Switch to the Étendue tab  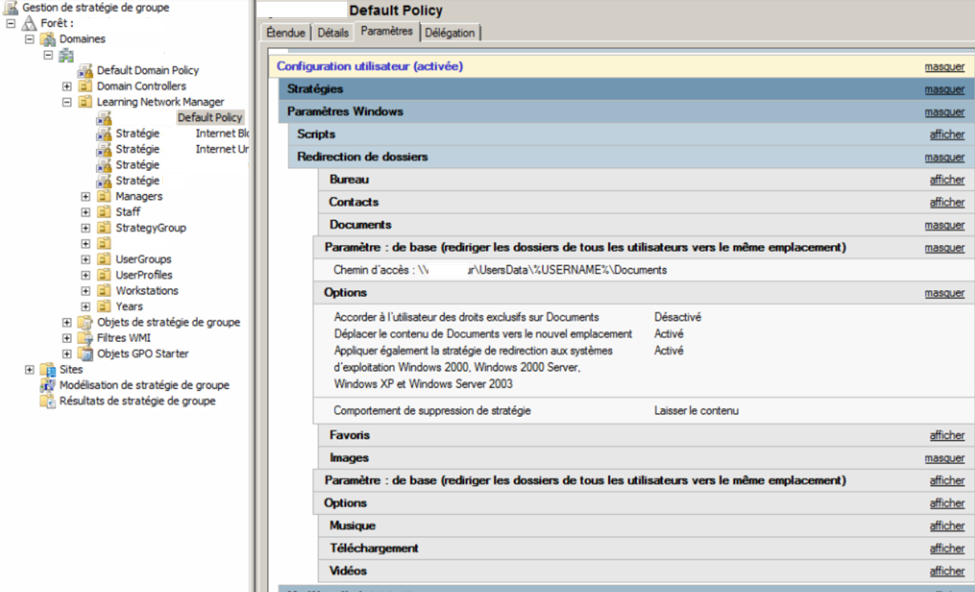point(285,33)
